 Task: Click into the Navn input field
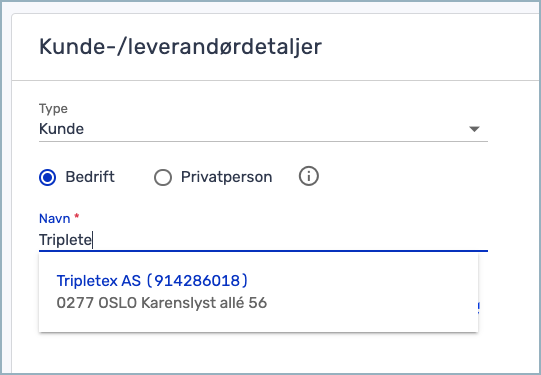[x=263, y=240]
